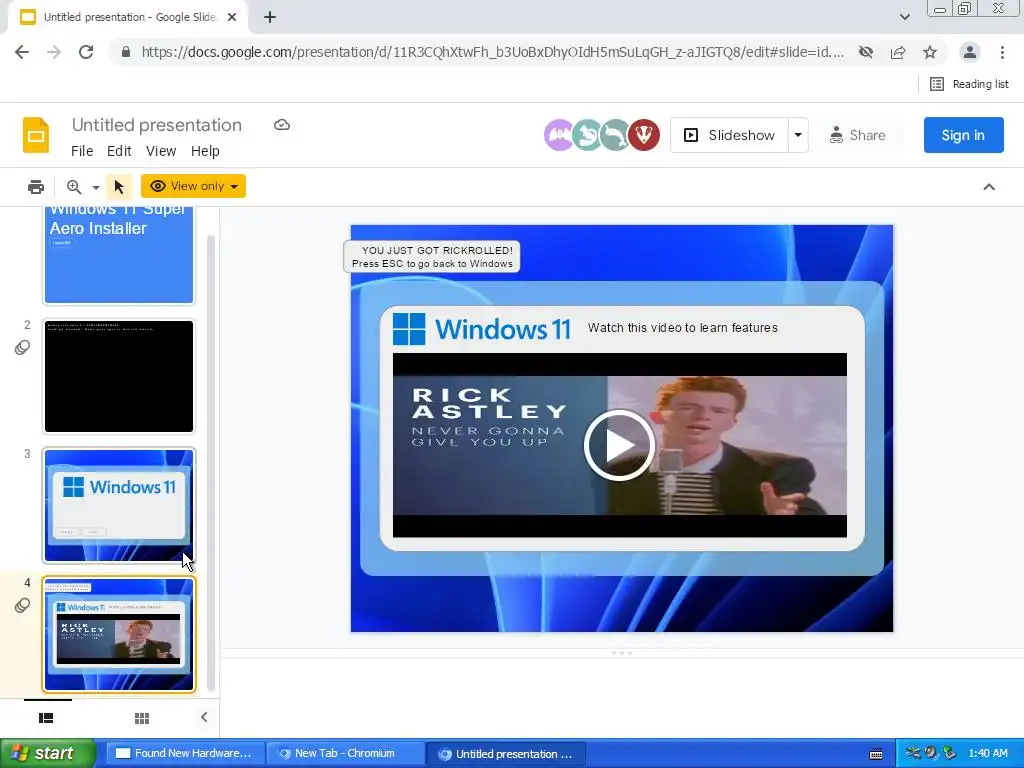Image resolution: width=1024 pixels, height=768 pixels.
Task: Click the link icon beside slide 4
Action: pos(22,605)
